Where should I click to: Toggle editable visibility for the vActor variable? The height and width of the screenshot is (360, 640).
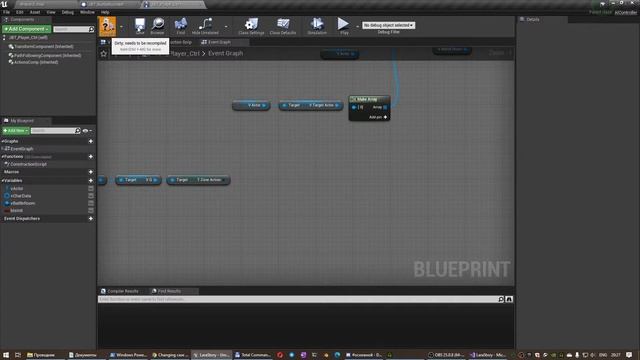(91, 189)
